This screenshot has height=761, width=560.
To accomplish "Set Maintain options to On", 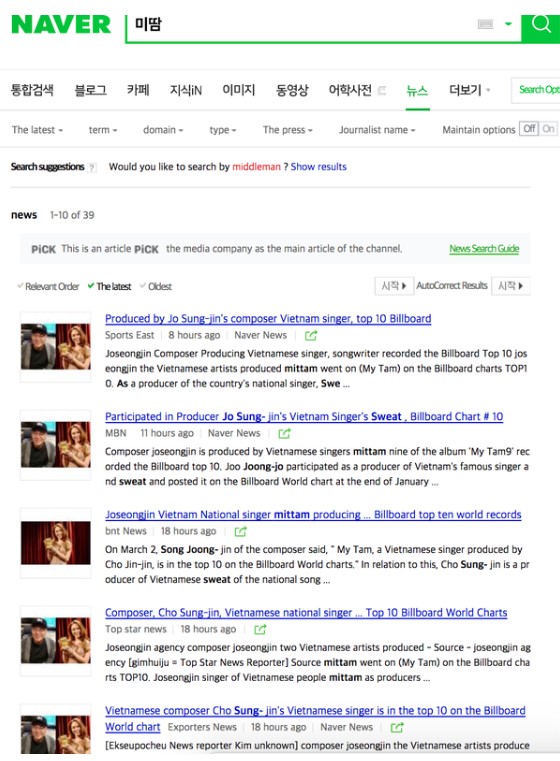I will pyautogui.click(x=548, y=129).
